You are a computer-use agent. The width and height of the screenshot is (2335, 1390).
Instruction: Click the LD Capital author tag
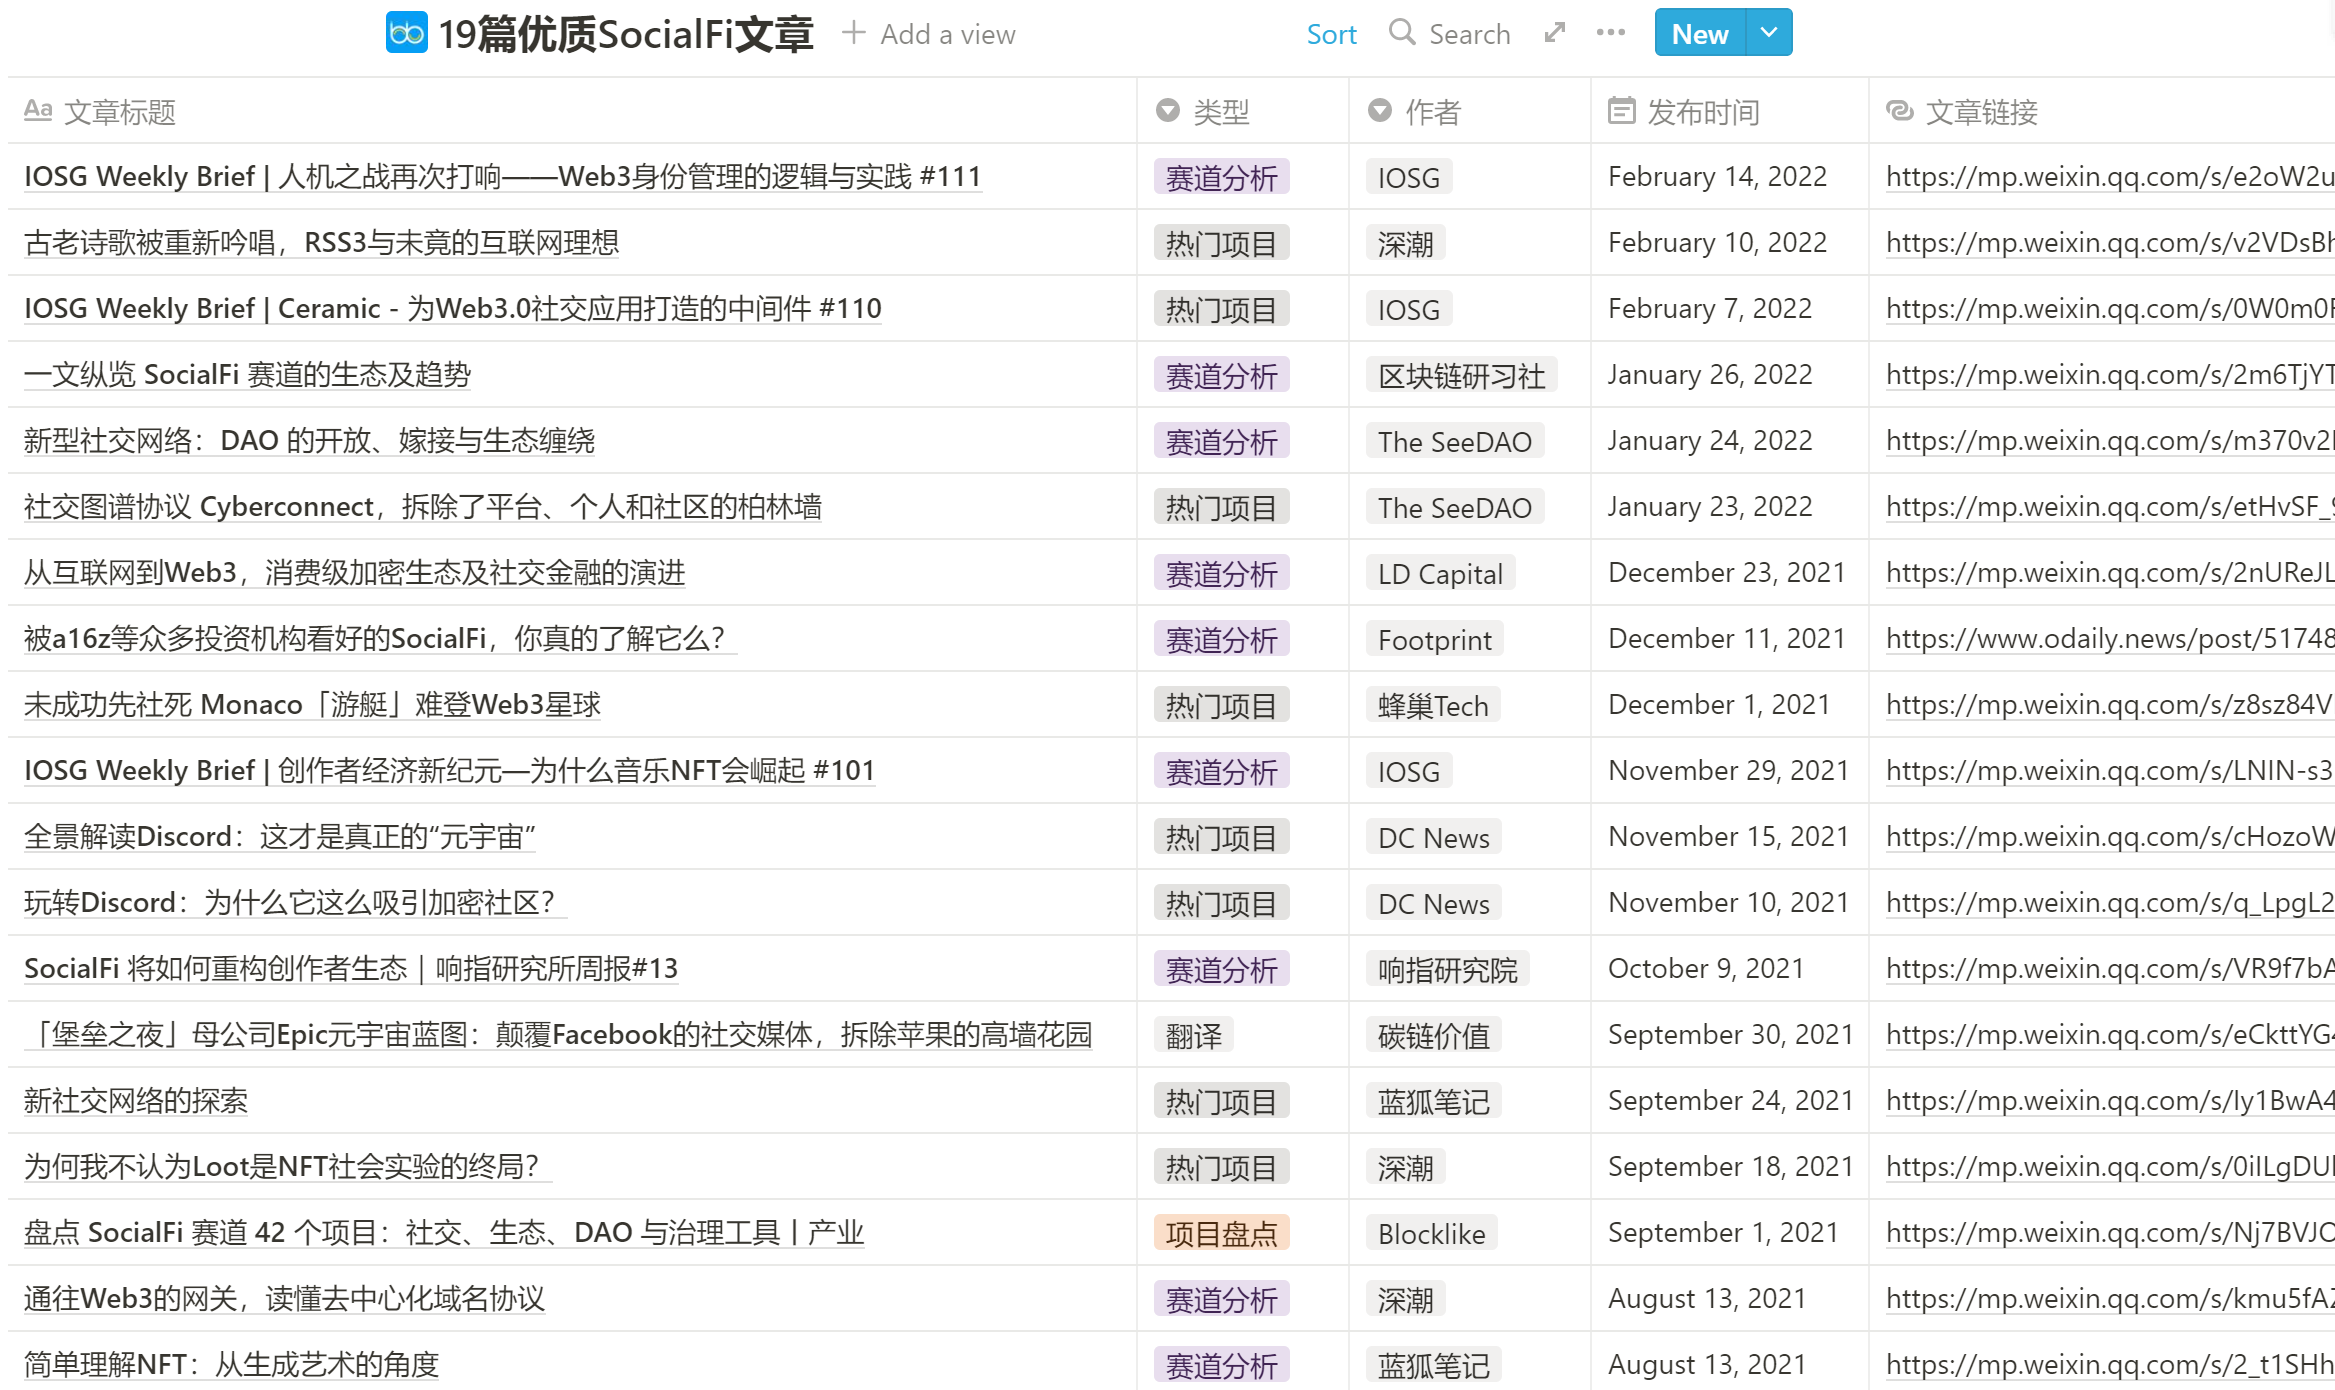pos(1439,573)
